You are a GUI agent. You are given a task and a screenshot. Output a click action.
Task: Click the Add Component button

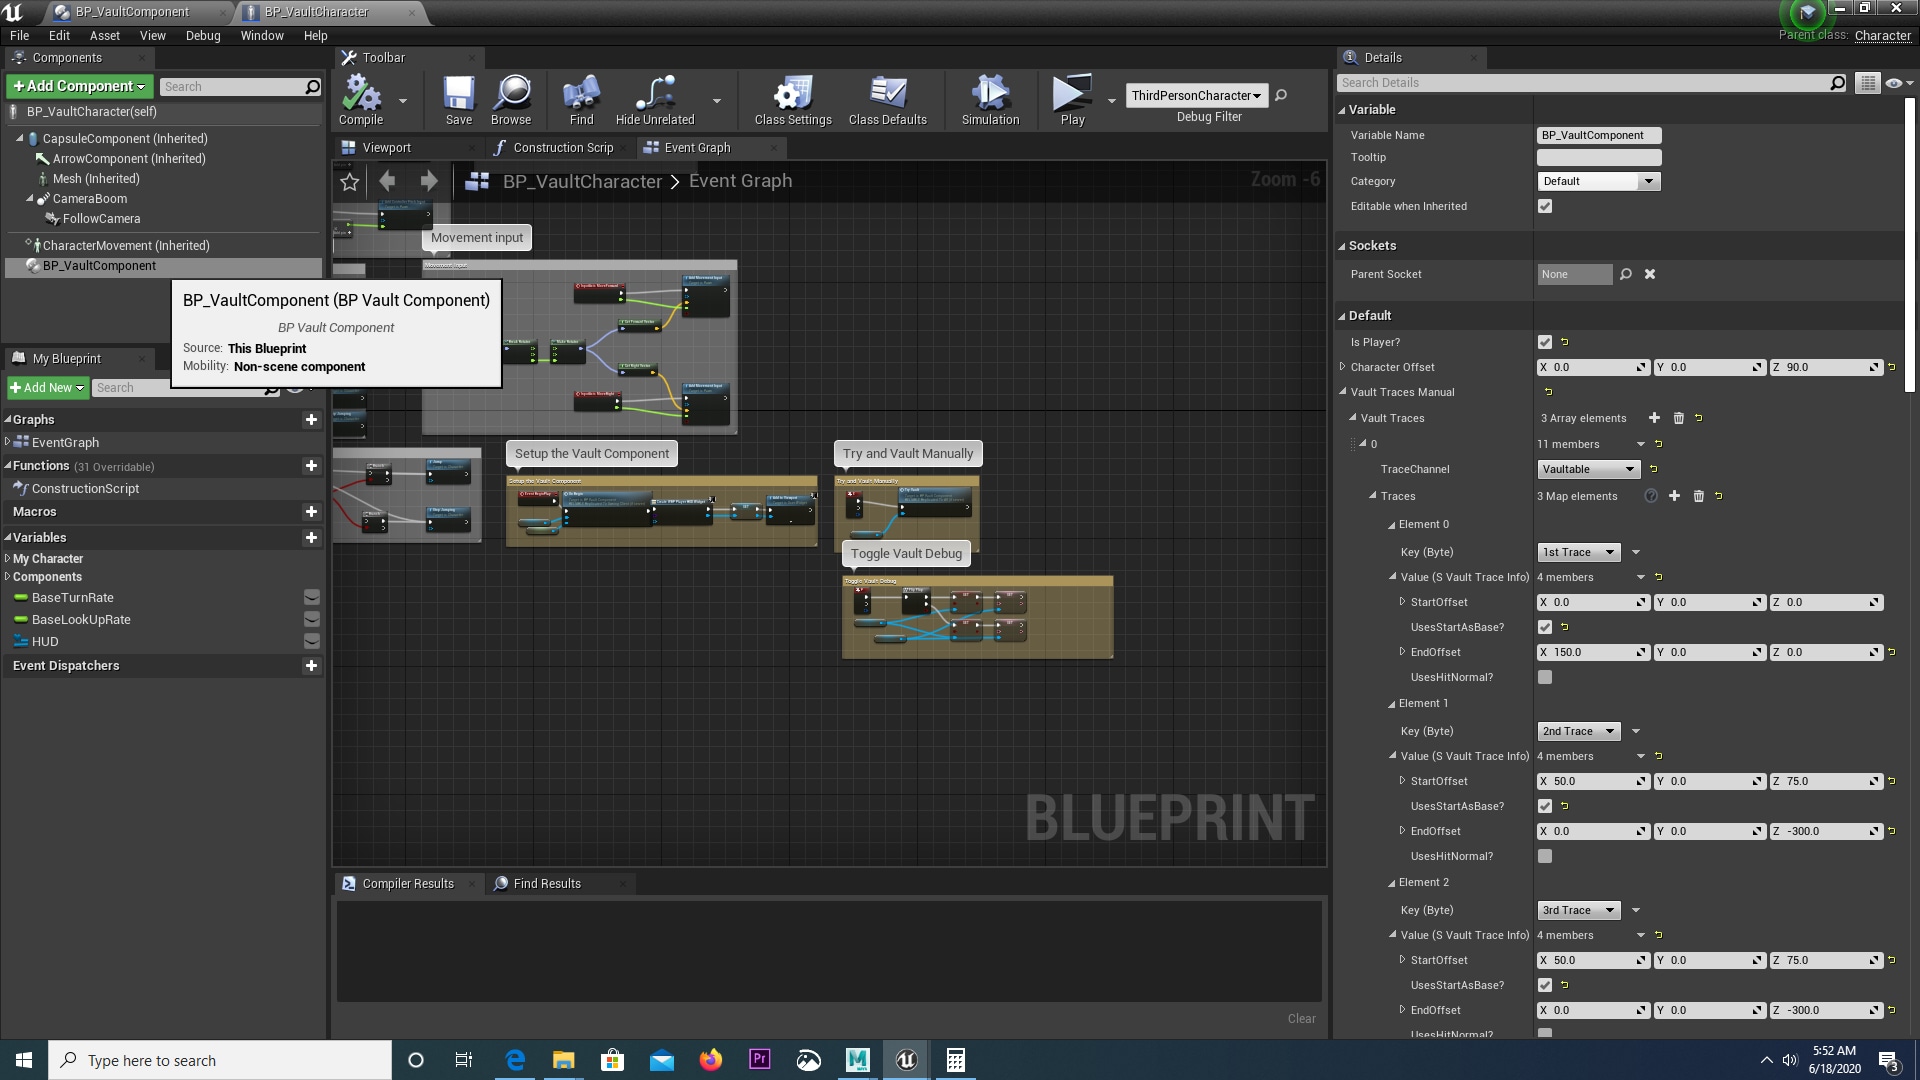click(80, 86)
